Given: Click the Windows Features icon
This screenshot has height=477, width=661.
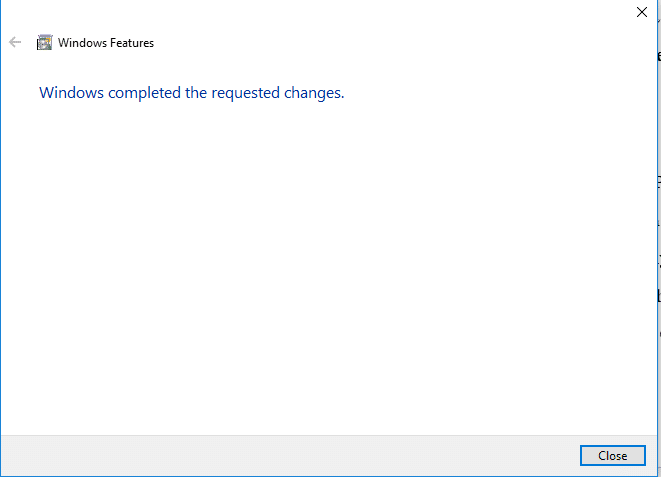Looking at the screenshot, I should coord(44,43).
